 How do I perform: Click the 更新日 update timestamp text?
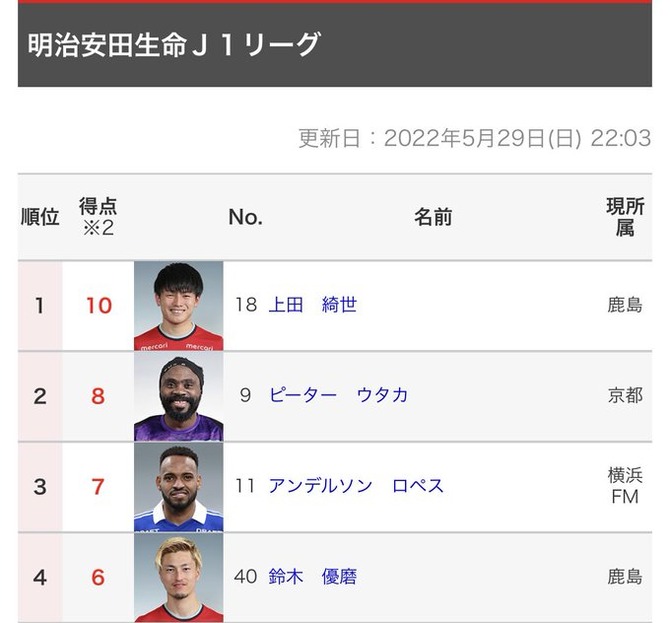pyautogui.click(x=475, y=138)
